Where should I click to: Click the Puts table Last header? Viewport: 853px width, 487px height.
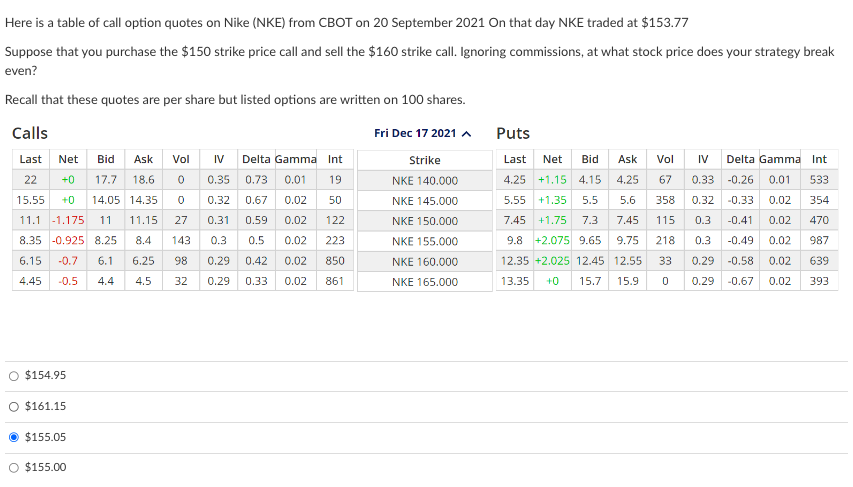coord(515,159)
